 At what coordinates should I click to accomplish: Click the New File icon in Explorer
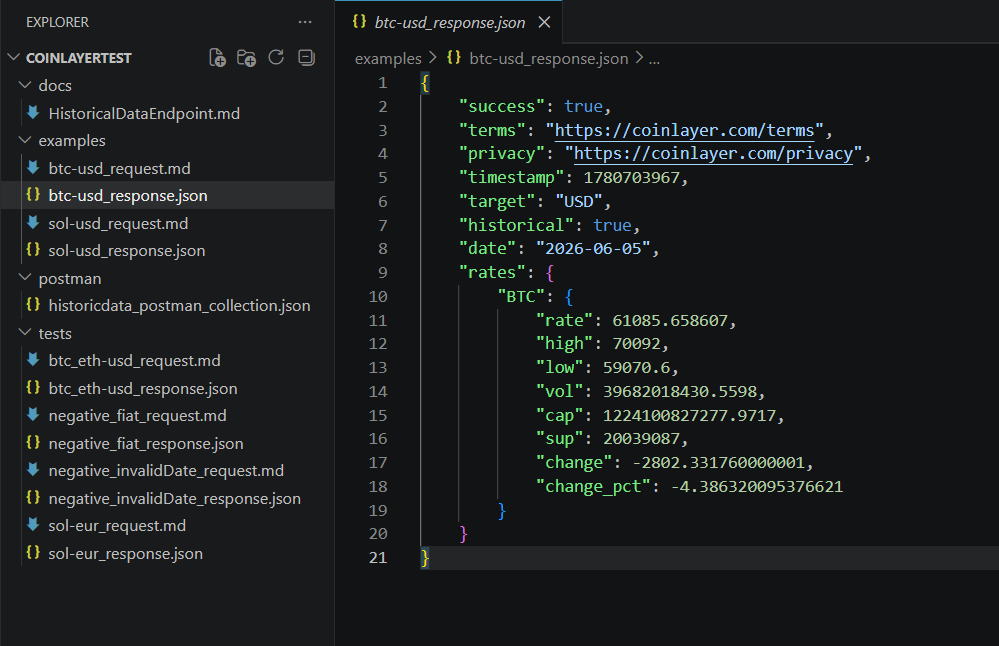click(217, 58)
